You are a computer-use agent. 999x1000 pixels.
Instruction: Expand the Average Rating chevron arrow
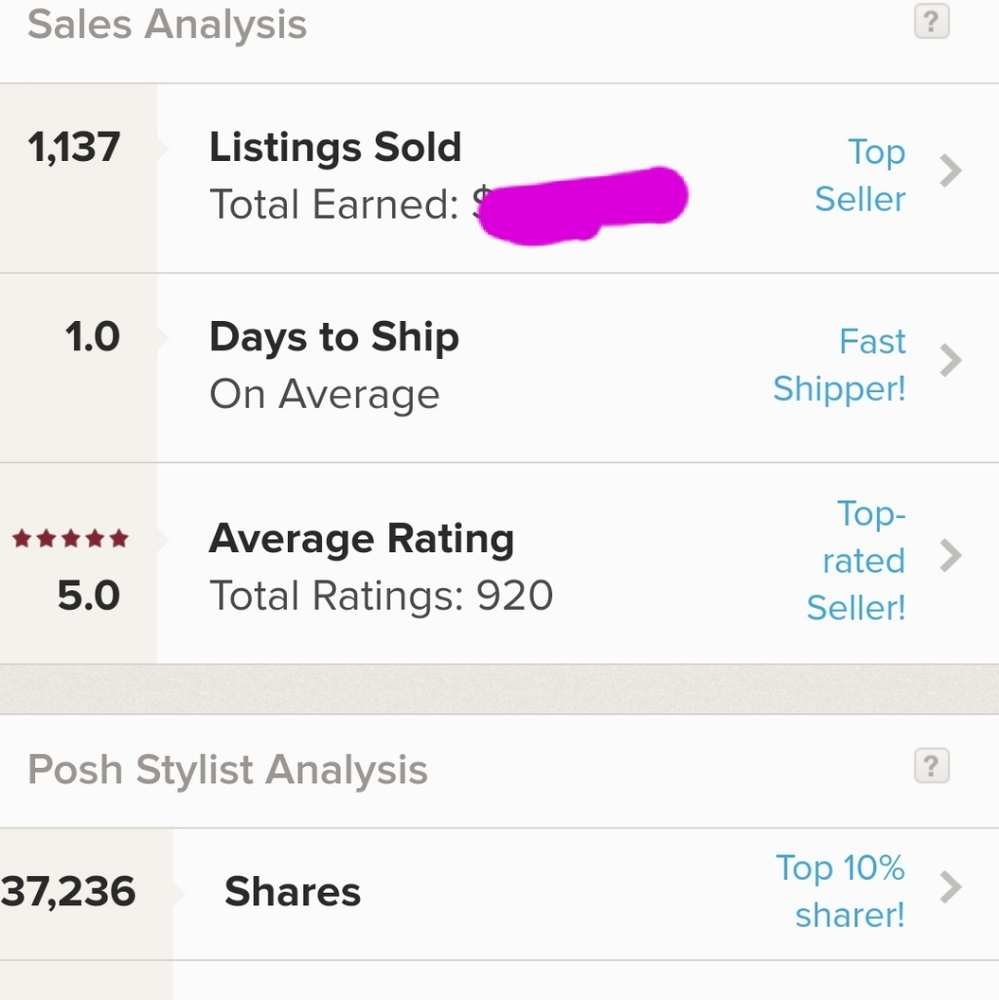(951, 556)
